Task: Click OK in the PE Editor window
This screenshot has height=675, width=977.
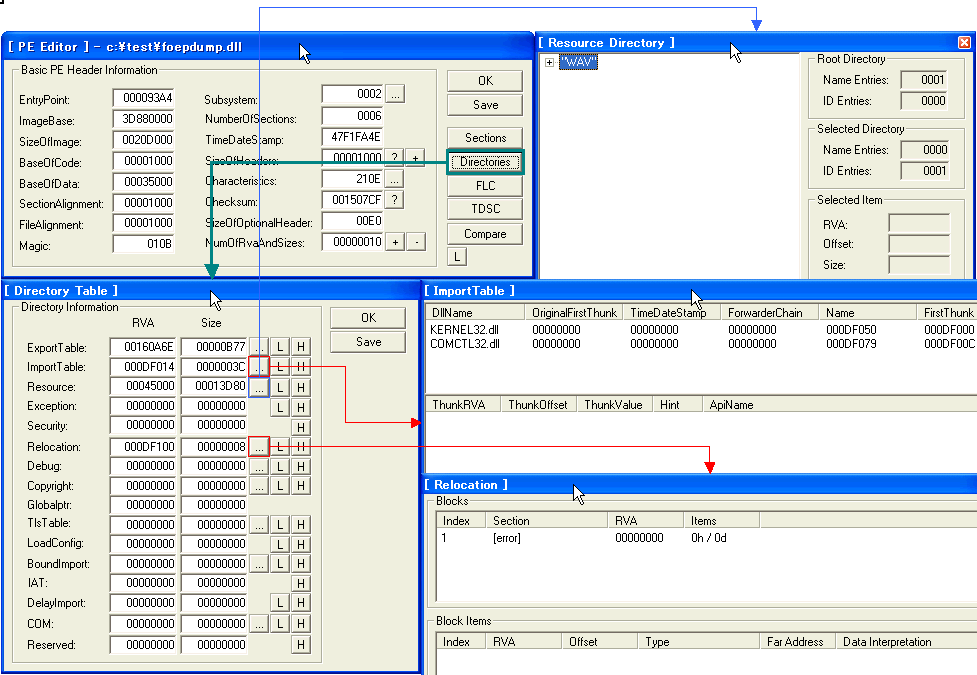Action: (x=485, y=81)
